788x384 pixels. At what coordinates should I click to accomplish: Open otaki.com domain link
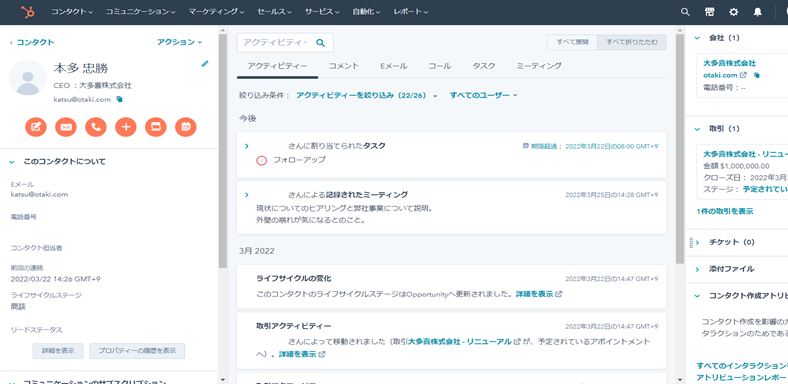tap(720, 75)
